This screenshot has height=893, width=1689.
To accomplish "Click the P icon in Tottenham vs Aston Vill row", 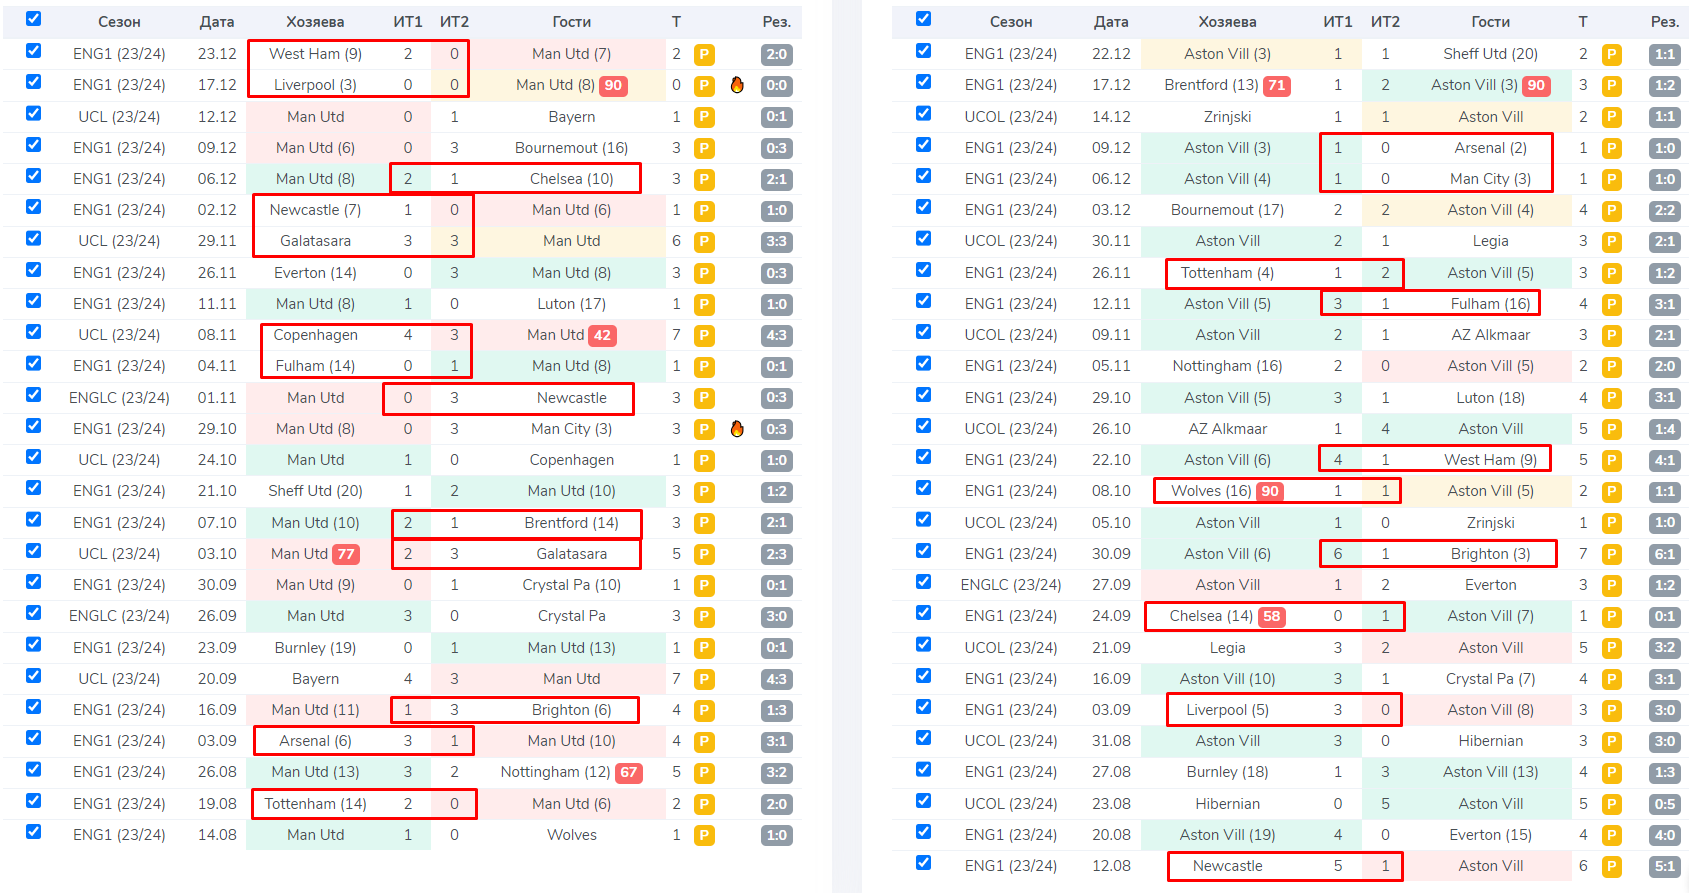I will coord(1612,273).
